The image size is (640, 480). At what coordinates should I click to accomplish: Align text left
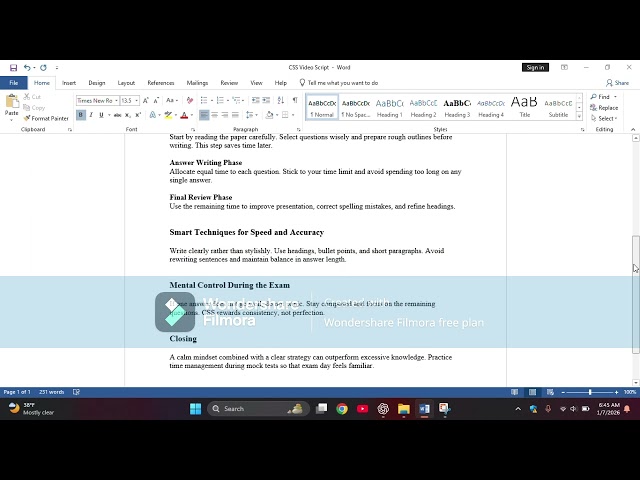coord(204,115)
